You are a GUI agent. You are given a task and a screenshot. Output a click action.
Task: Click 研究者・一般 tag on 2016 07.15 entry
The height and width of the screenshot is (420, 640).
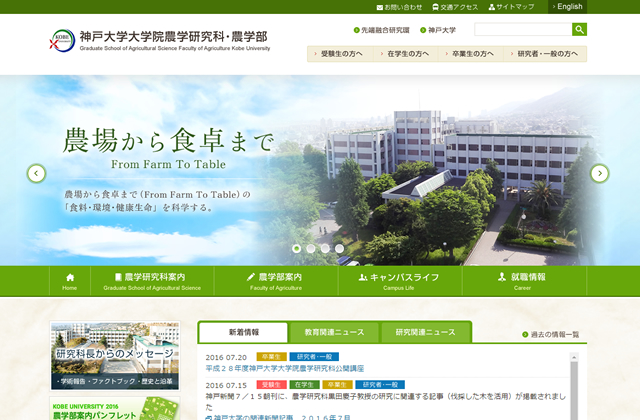(x=380, y=384)
